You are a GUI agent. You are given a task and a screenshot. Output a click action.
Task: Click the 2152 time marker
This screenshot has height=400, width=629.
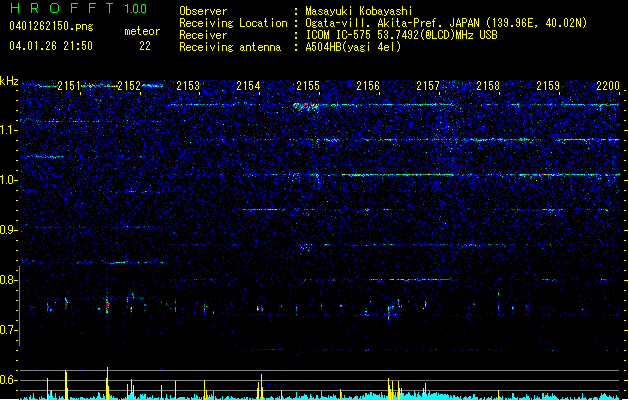129,86
